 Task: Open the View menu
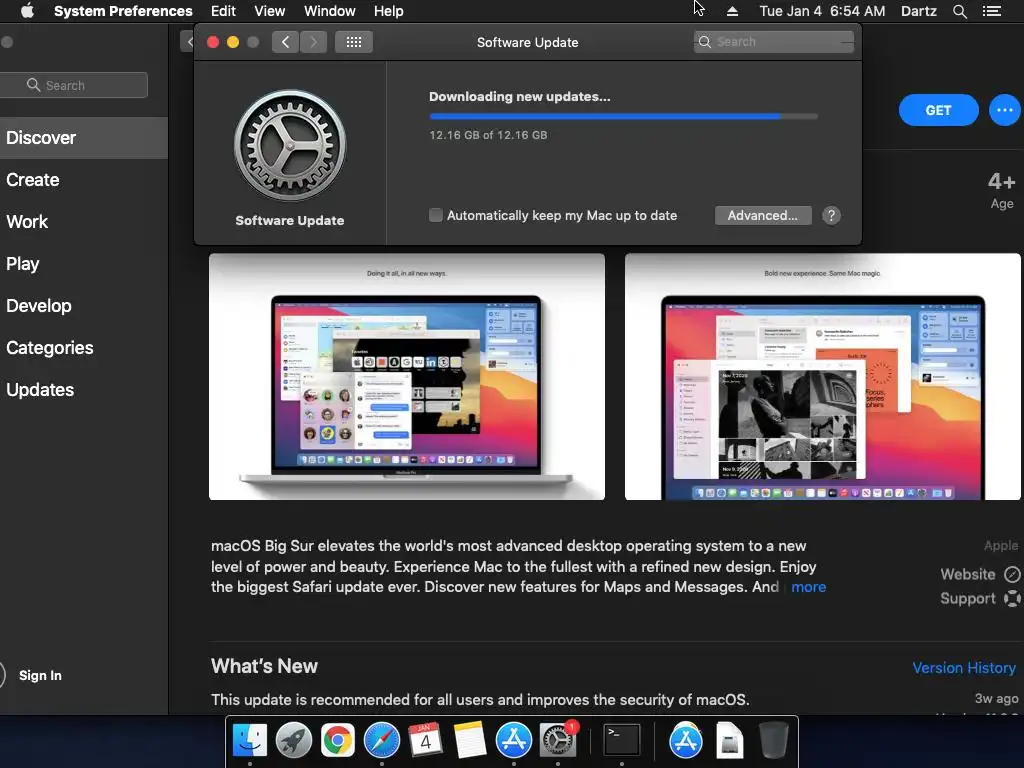(270, 11)
